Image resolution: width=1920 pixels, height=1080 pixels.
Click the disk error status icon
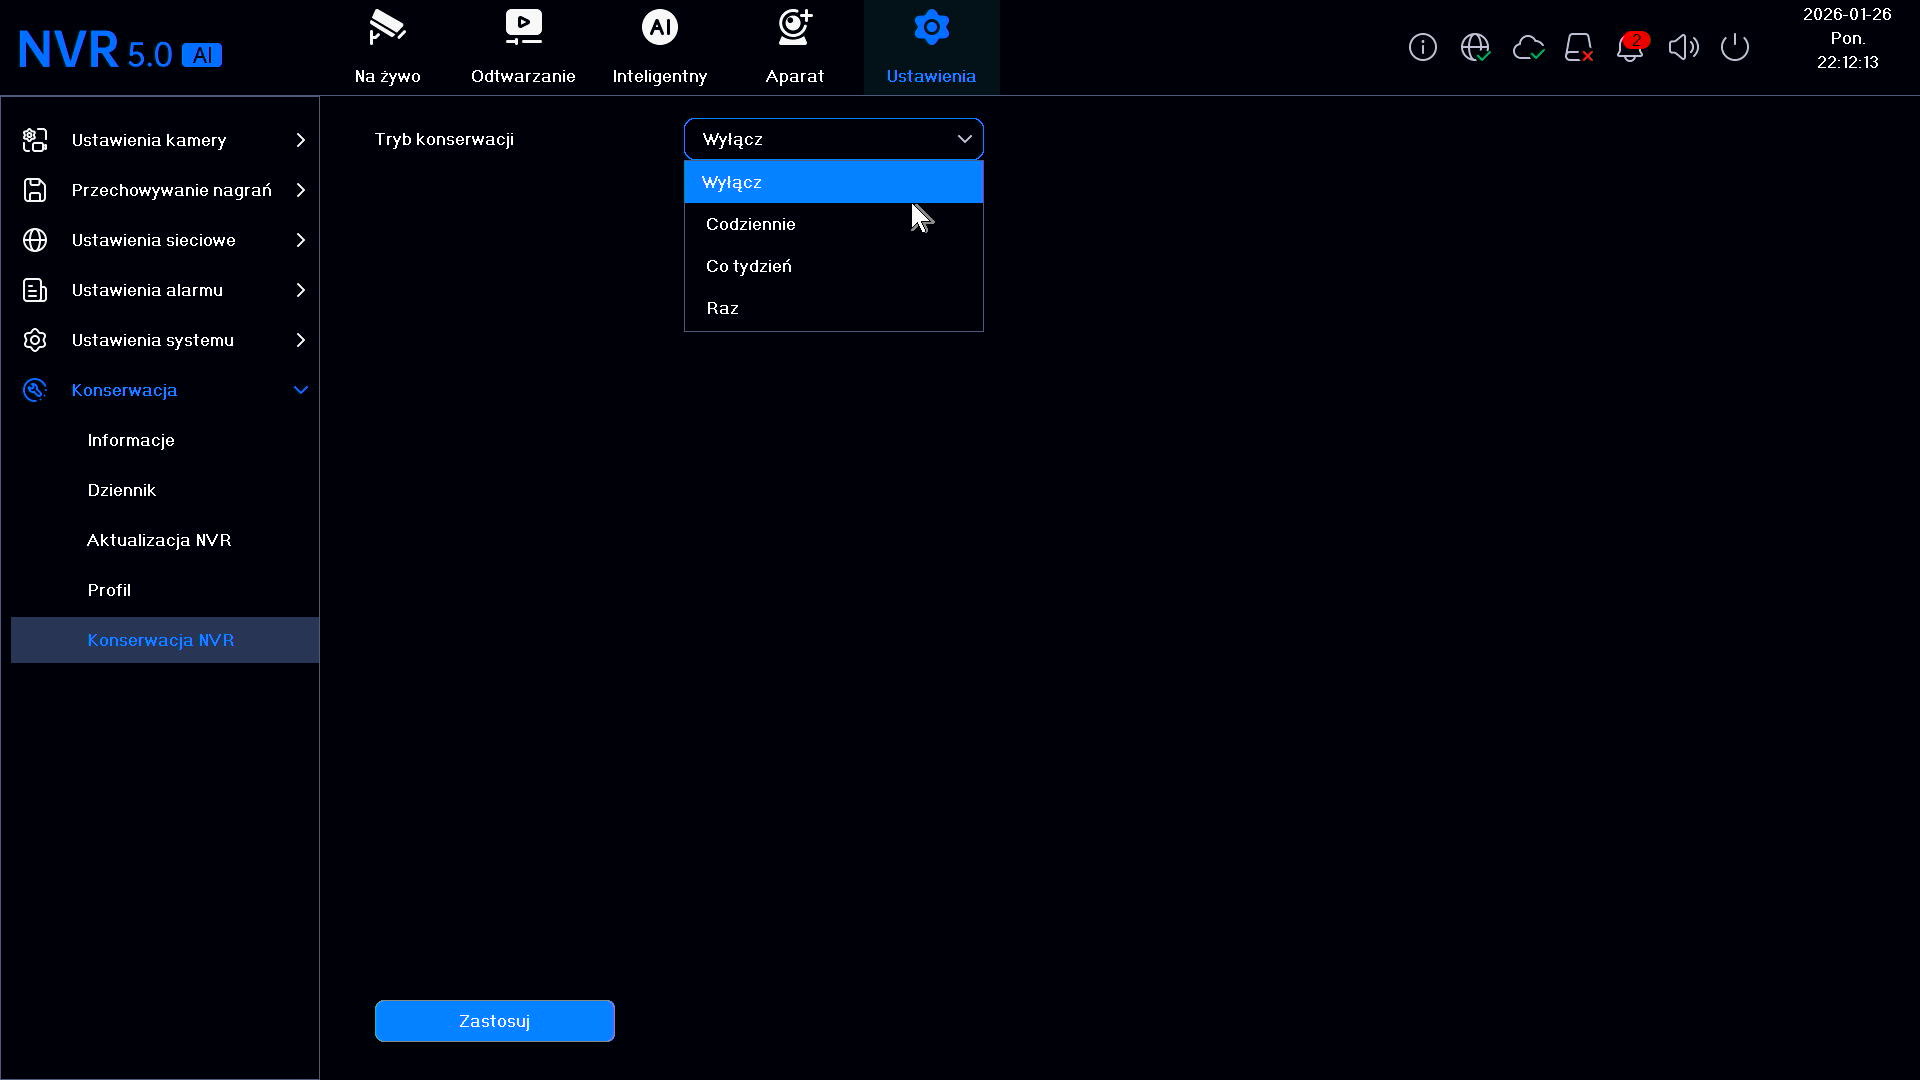(x=1579, y=47)
